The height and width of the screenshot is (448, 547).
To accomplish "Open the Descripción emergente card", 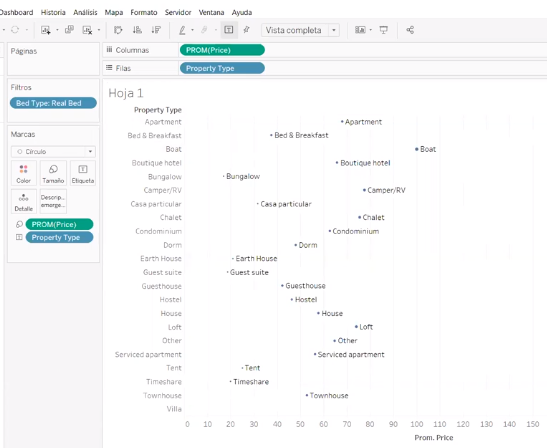I will [x=53, y=201].
